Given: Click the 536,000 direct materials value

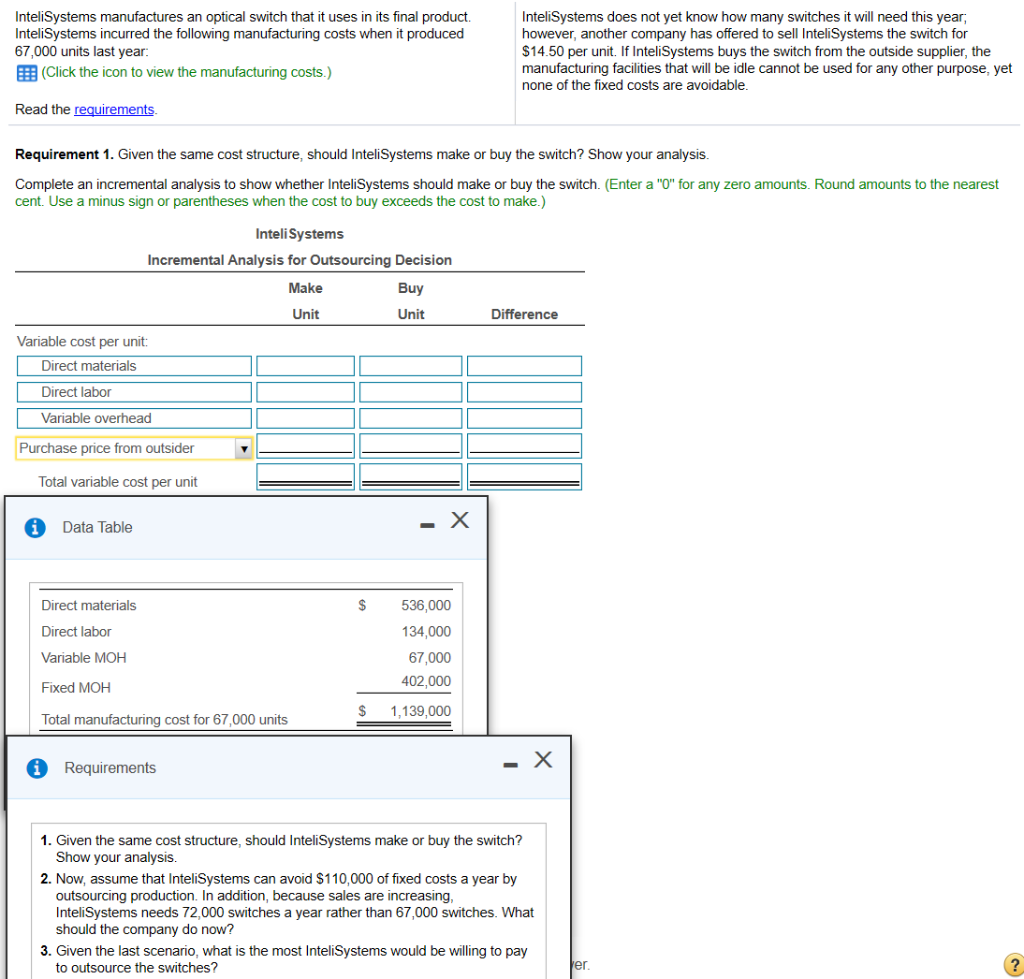Looking at the screenshot, I should coord(426,605).
